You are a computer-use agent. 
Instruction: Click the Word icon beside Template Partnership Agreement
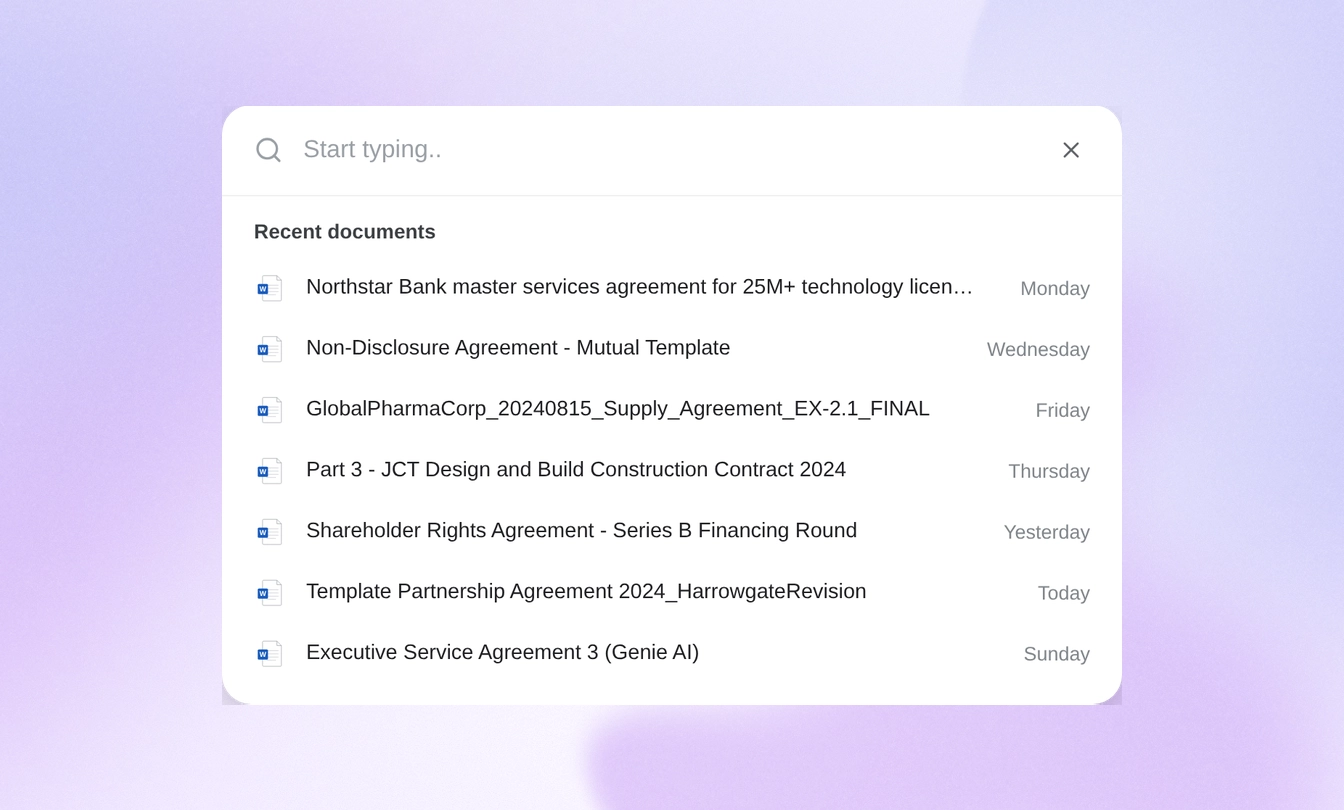[x=269, y=592]
